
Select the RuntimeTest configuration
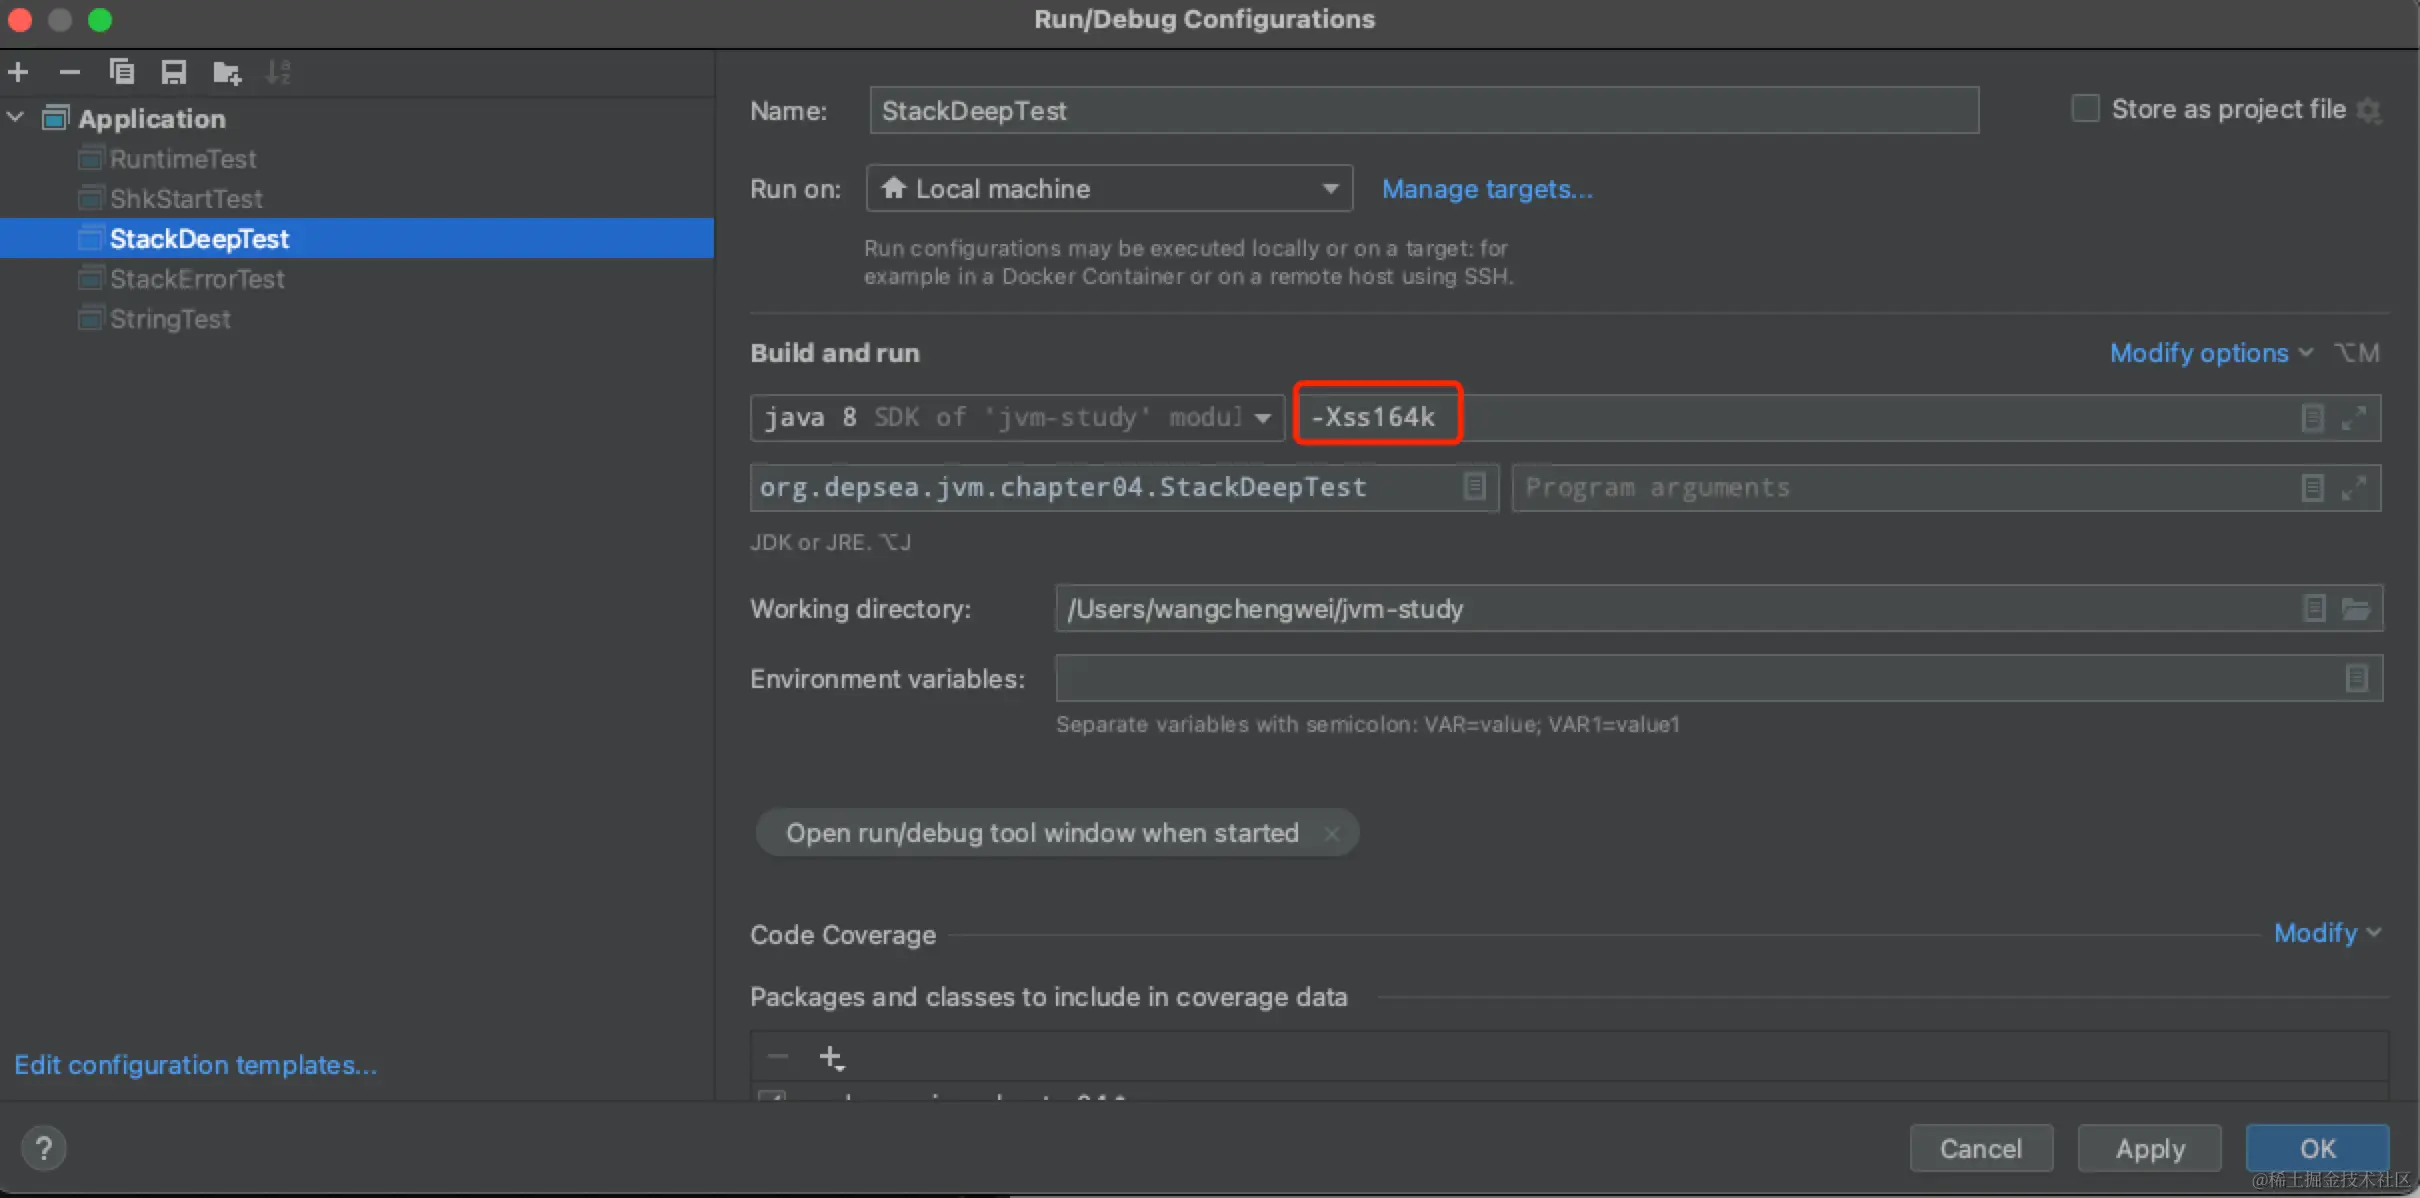click(183, 159)
